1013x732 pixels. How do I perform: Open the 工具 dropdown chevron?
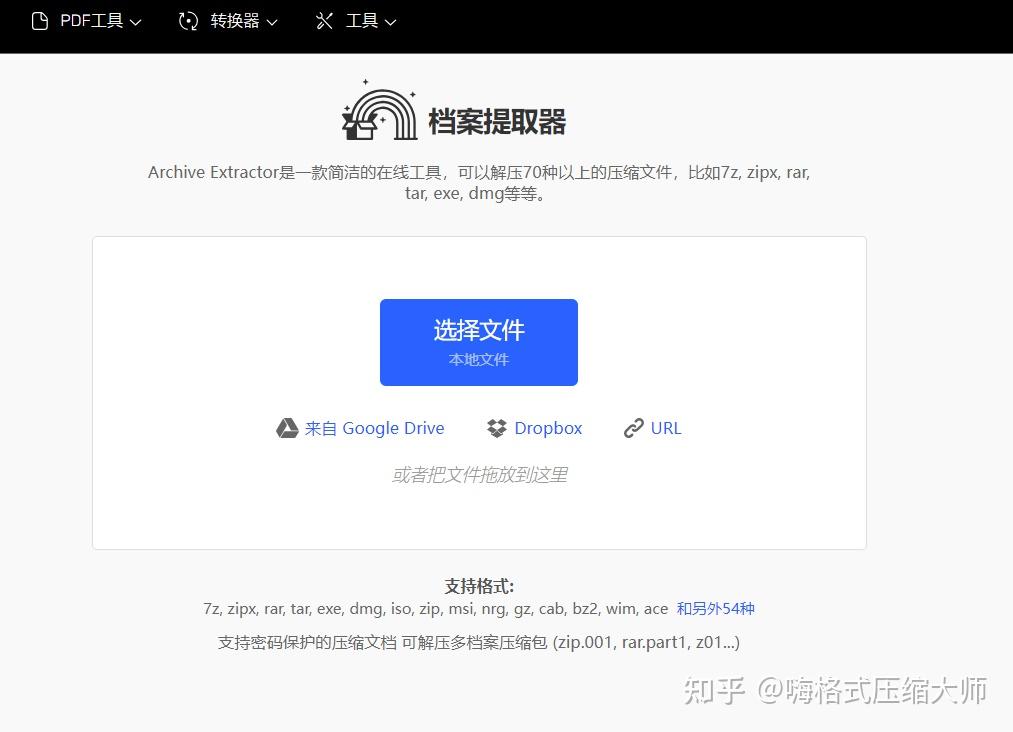tap(390, 20)
